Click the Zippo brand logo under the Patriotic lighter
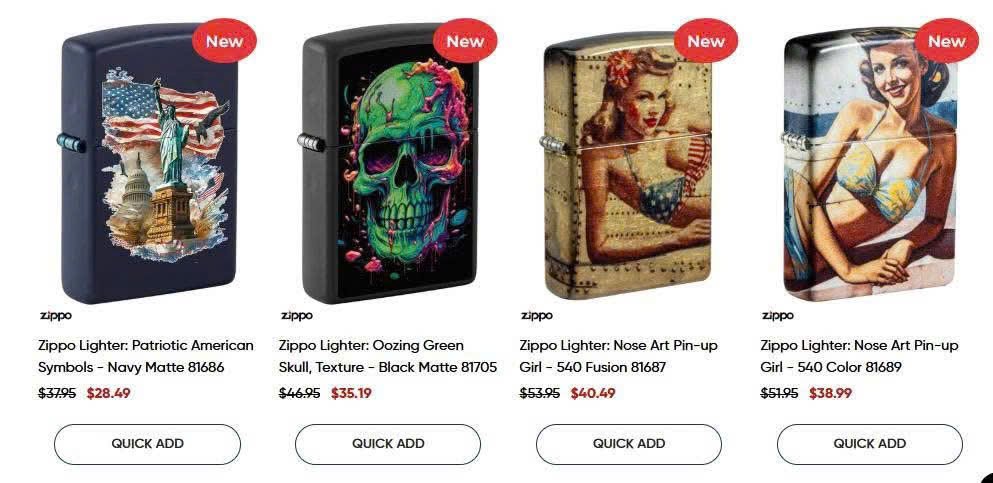The height and width of the screenshot is (483, 993). (x=55, y=315)
